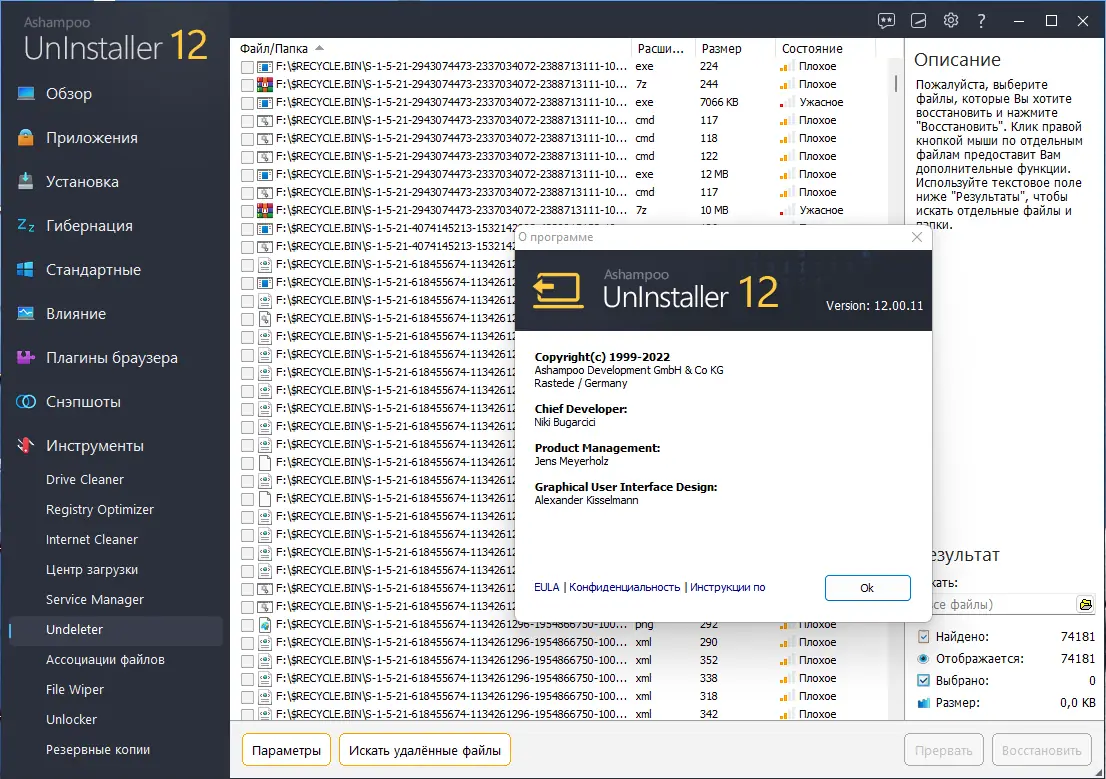The image size is (1106, 779).
Task: Click the WinRAR icon of the 244 7z file
Action: click(265, 84)
